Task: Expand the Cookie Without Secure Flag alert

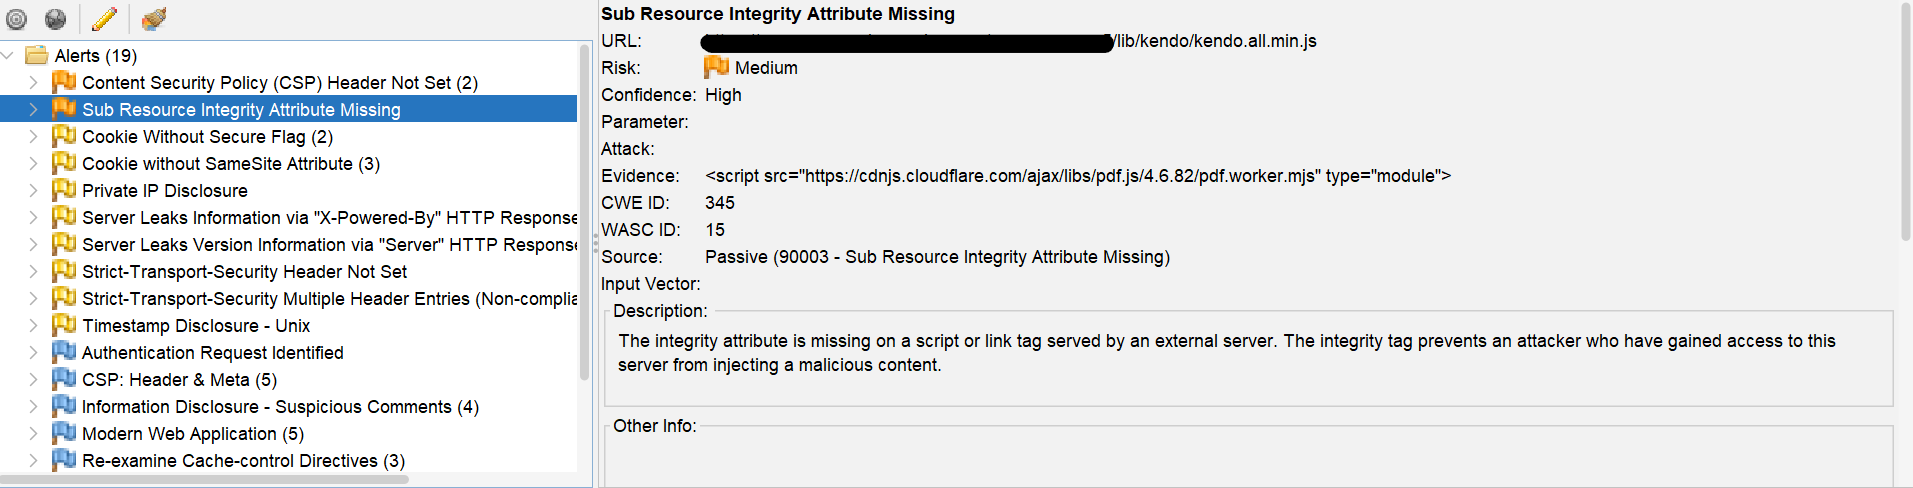Action: 33,136
